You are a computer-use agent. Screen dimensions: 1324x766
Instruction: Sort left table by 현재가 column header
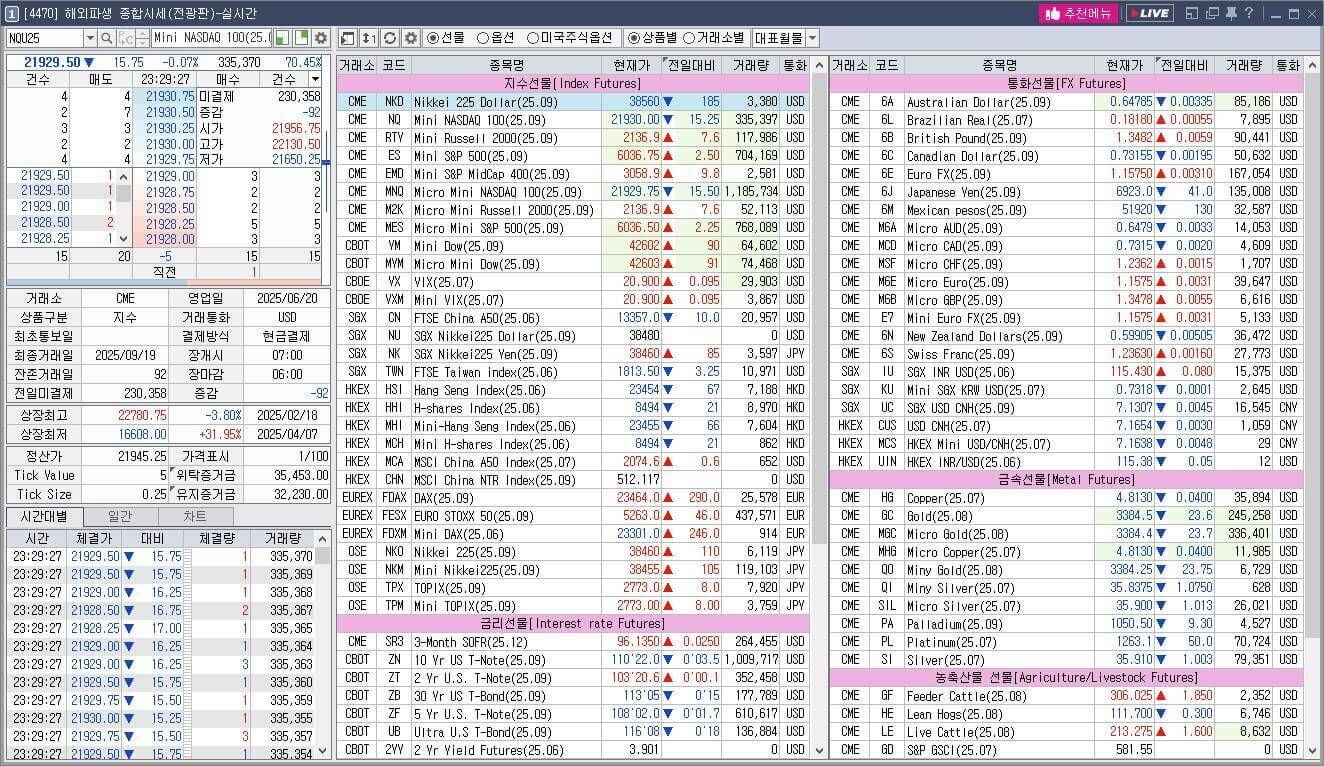click(x=632, y=65)
